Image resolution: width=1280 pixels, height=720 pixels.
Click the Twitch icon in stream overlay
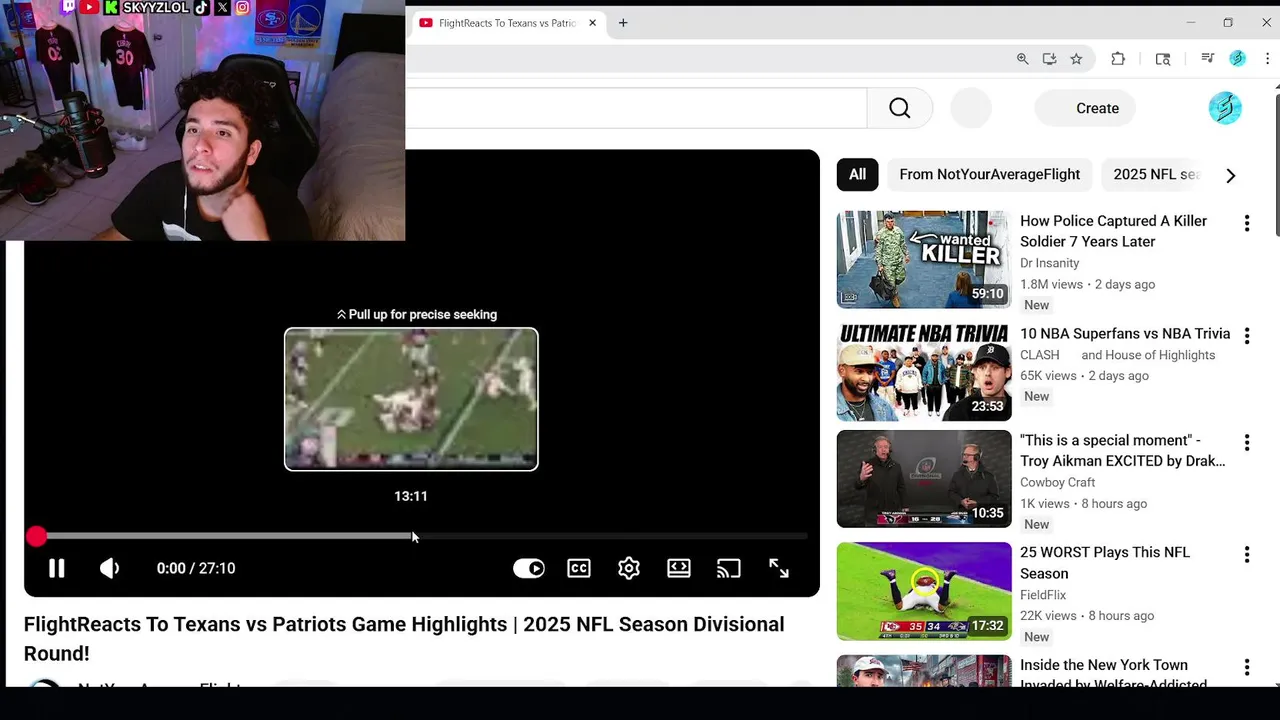tap(69, 7)
